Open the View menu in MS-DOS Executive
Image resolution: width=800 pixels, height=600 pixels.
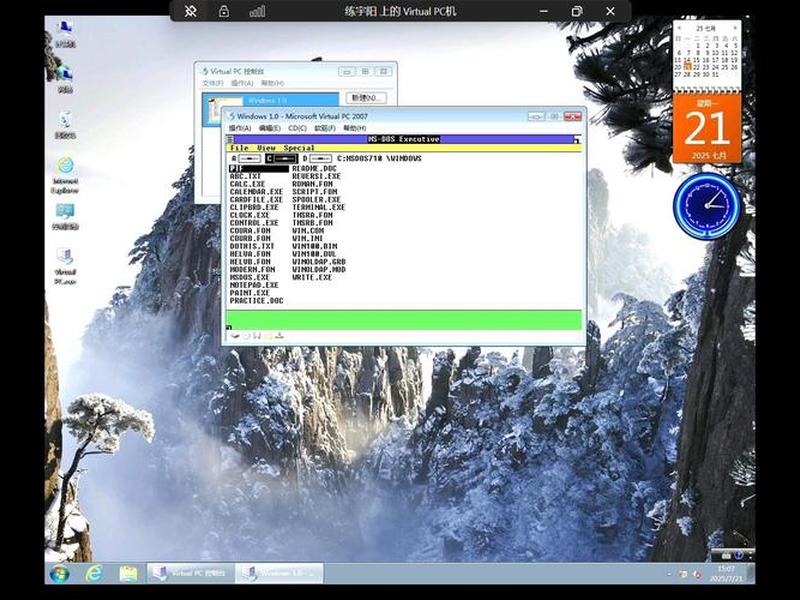266,148
